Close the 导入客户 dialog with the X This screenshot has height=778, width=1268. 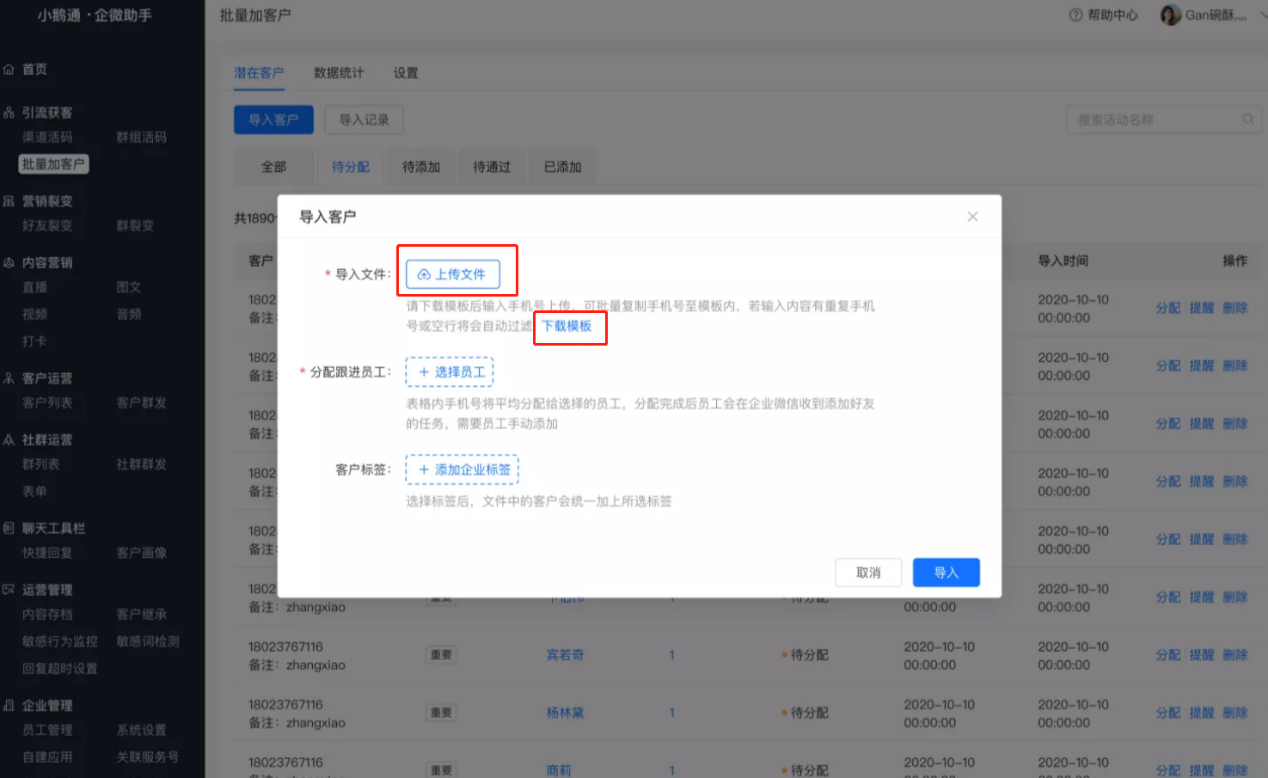point(972,216)
